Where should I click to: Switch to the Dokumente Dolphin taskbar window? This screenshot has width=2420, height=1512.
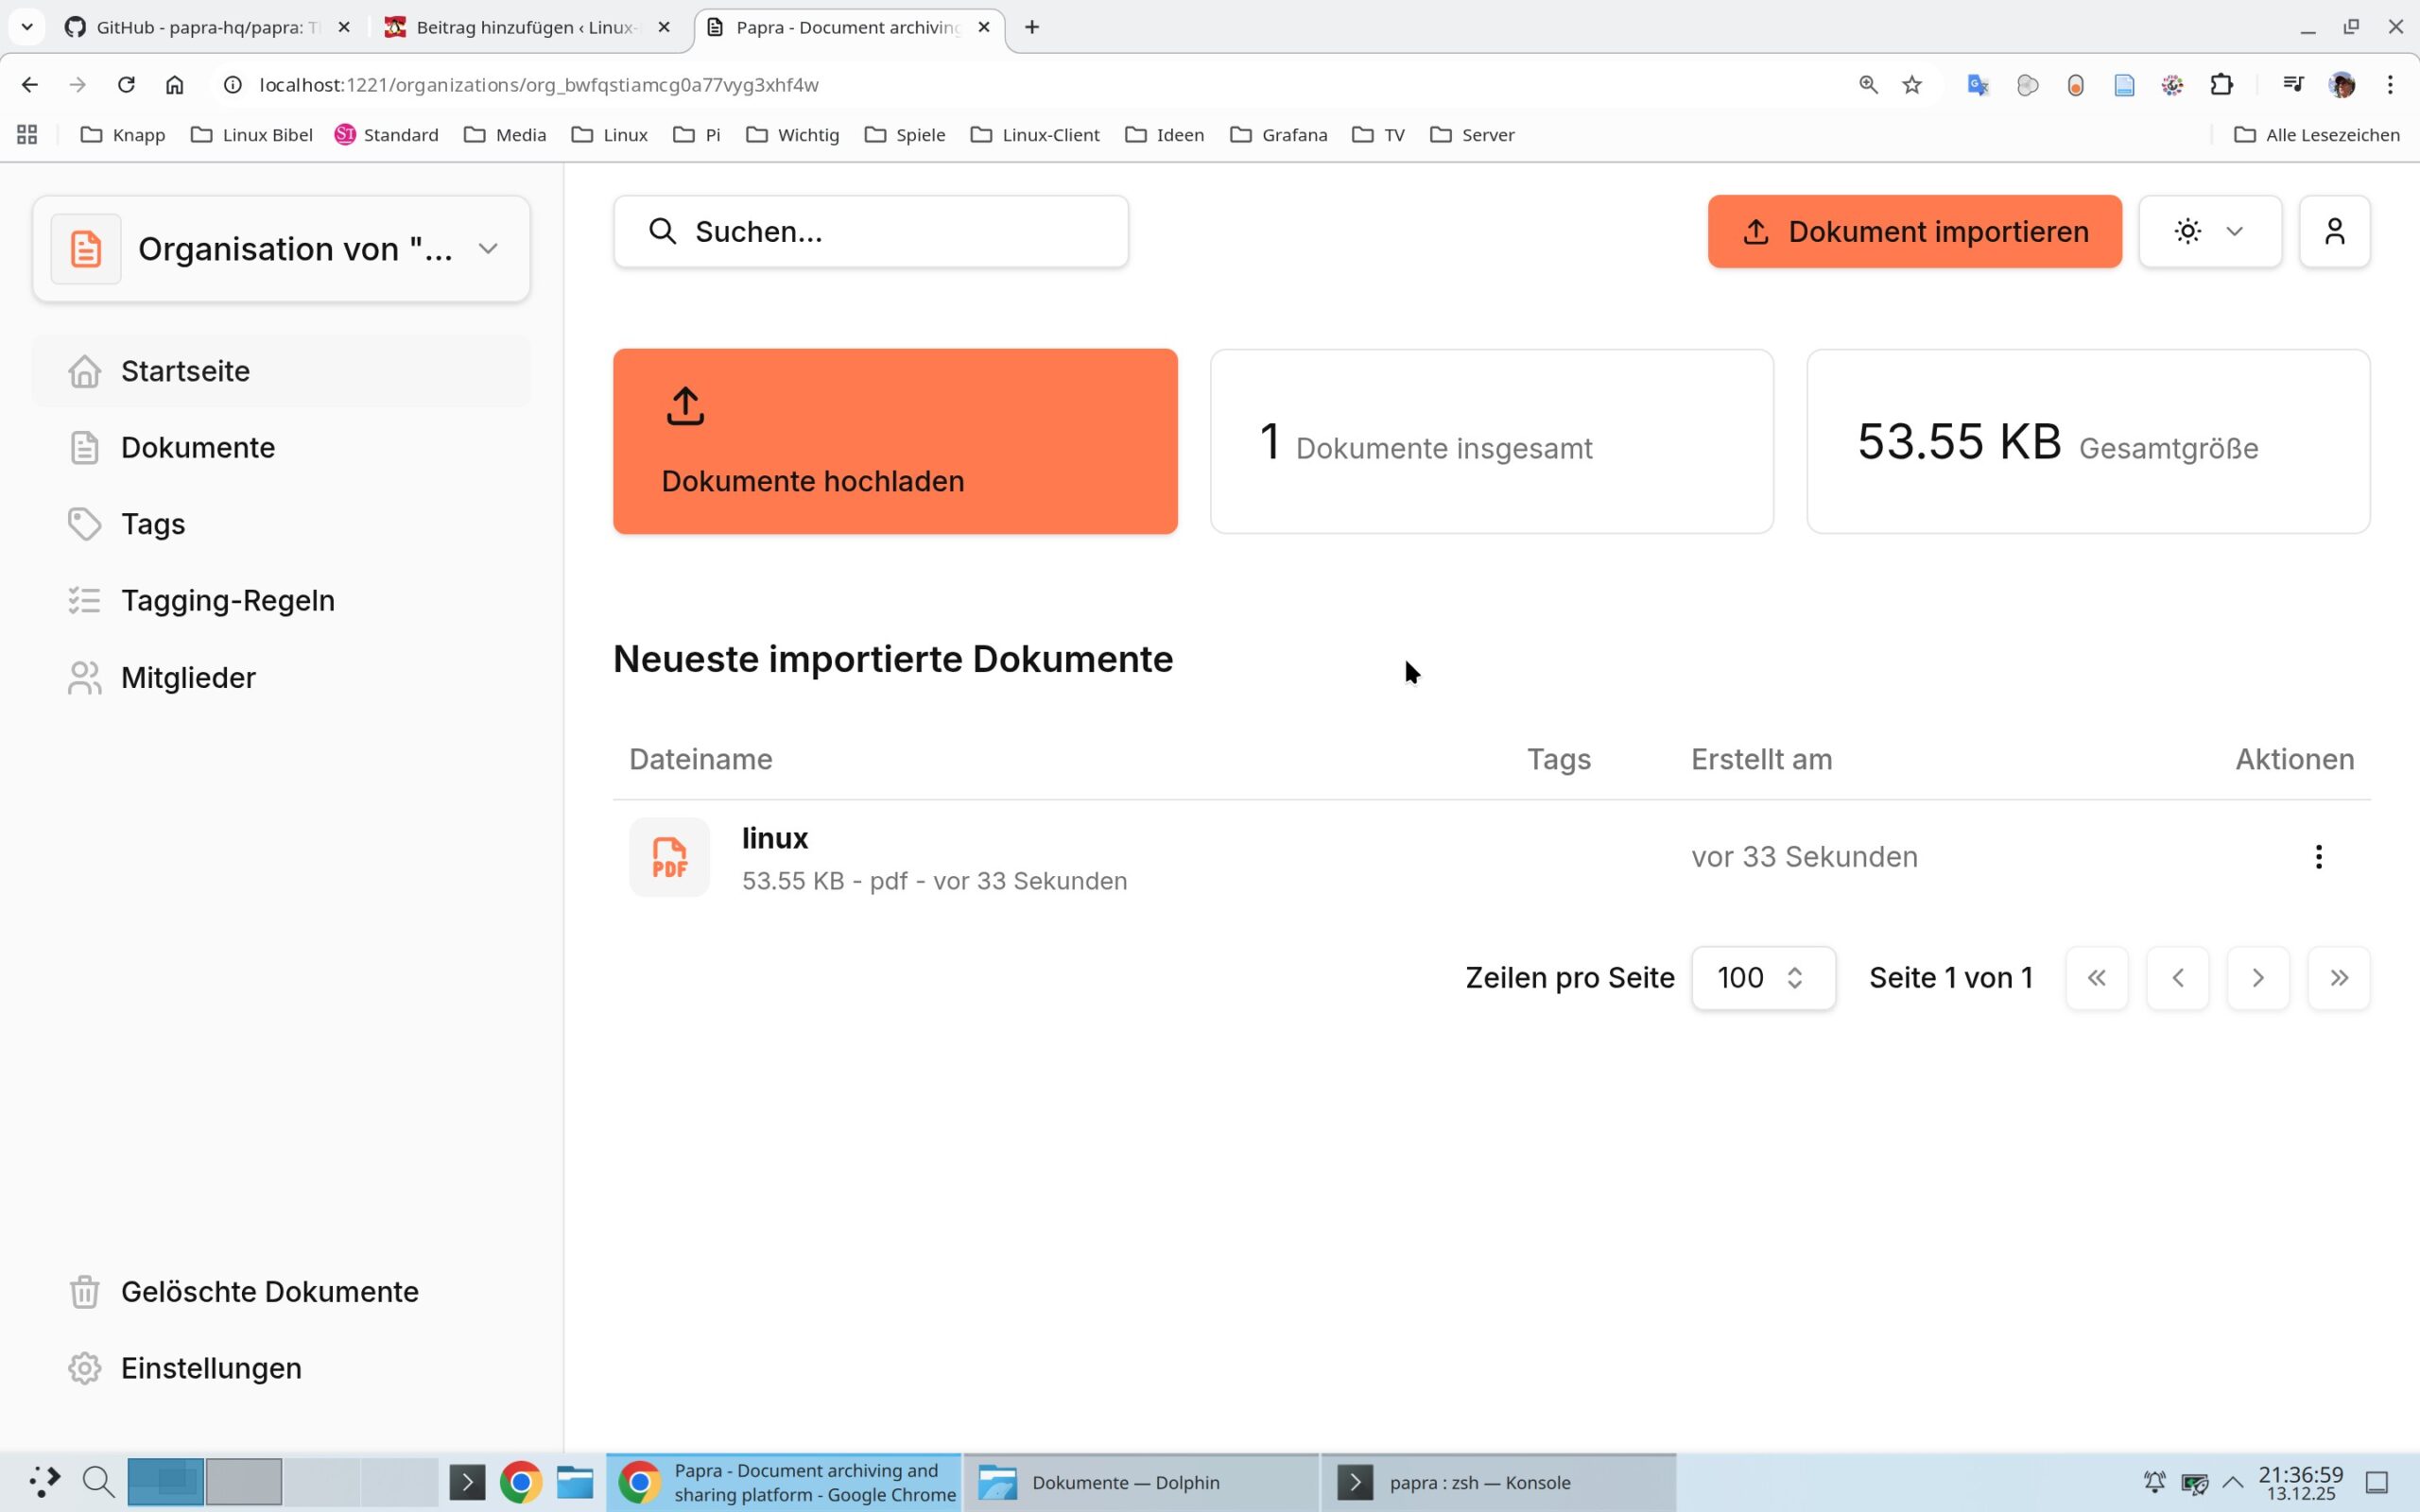[1124, 1482]
